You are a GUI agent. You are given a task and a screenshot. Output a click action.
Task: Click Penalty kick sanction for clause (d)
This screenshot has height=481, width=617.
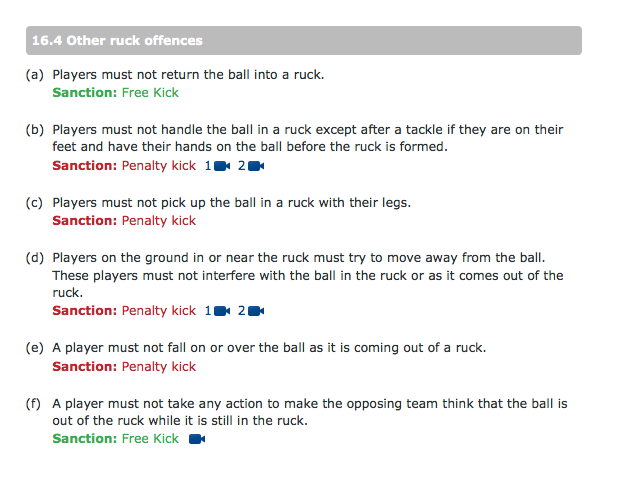(x=159, y=311)
